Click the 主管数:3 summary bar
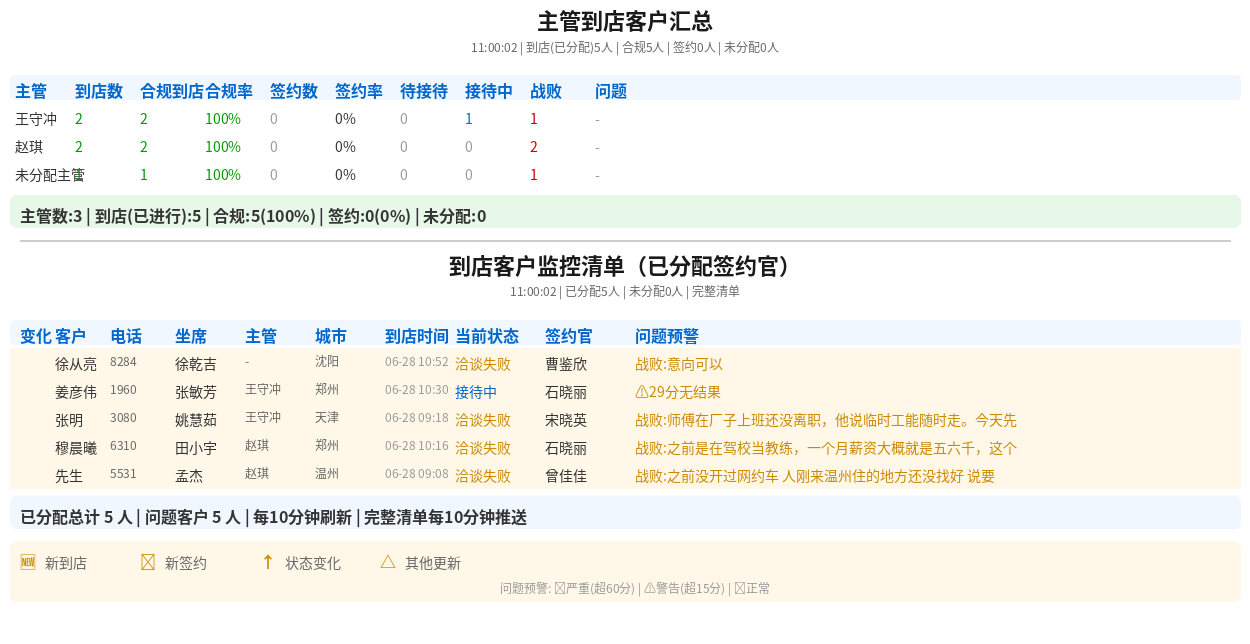1250x644 pixels. coord(625,212)
